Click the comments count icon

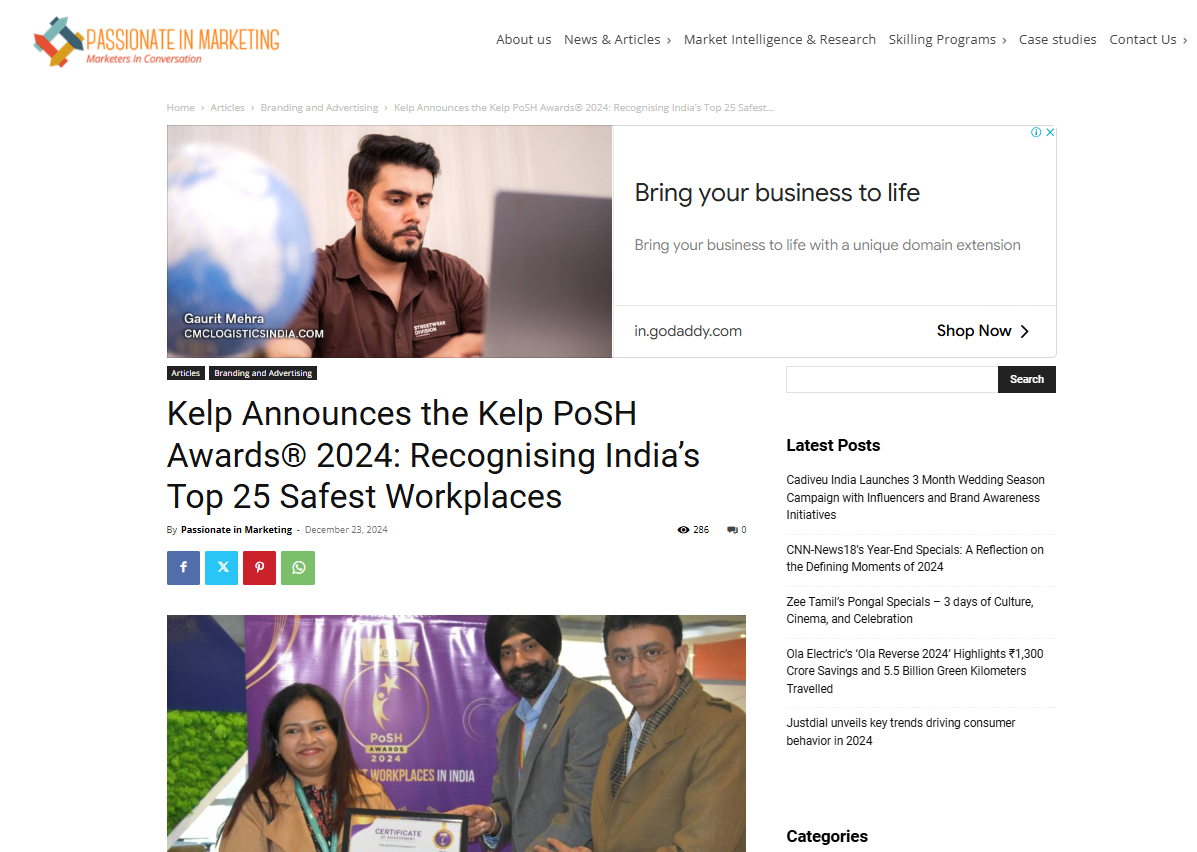733,530
